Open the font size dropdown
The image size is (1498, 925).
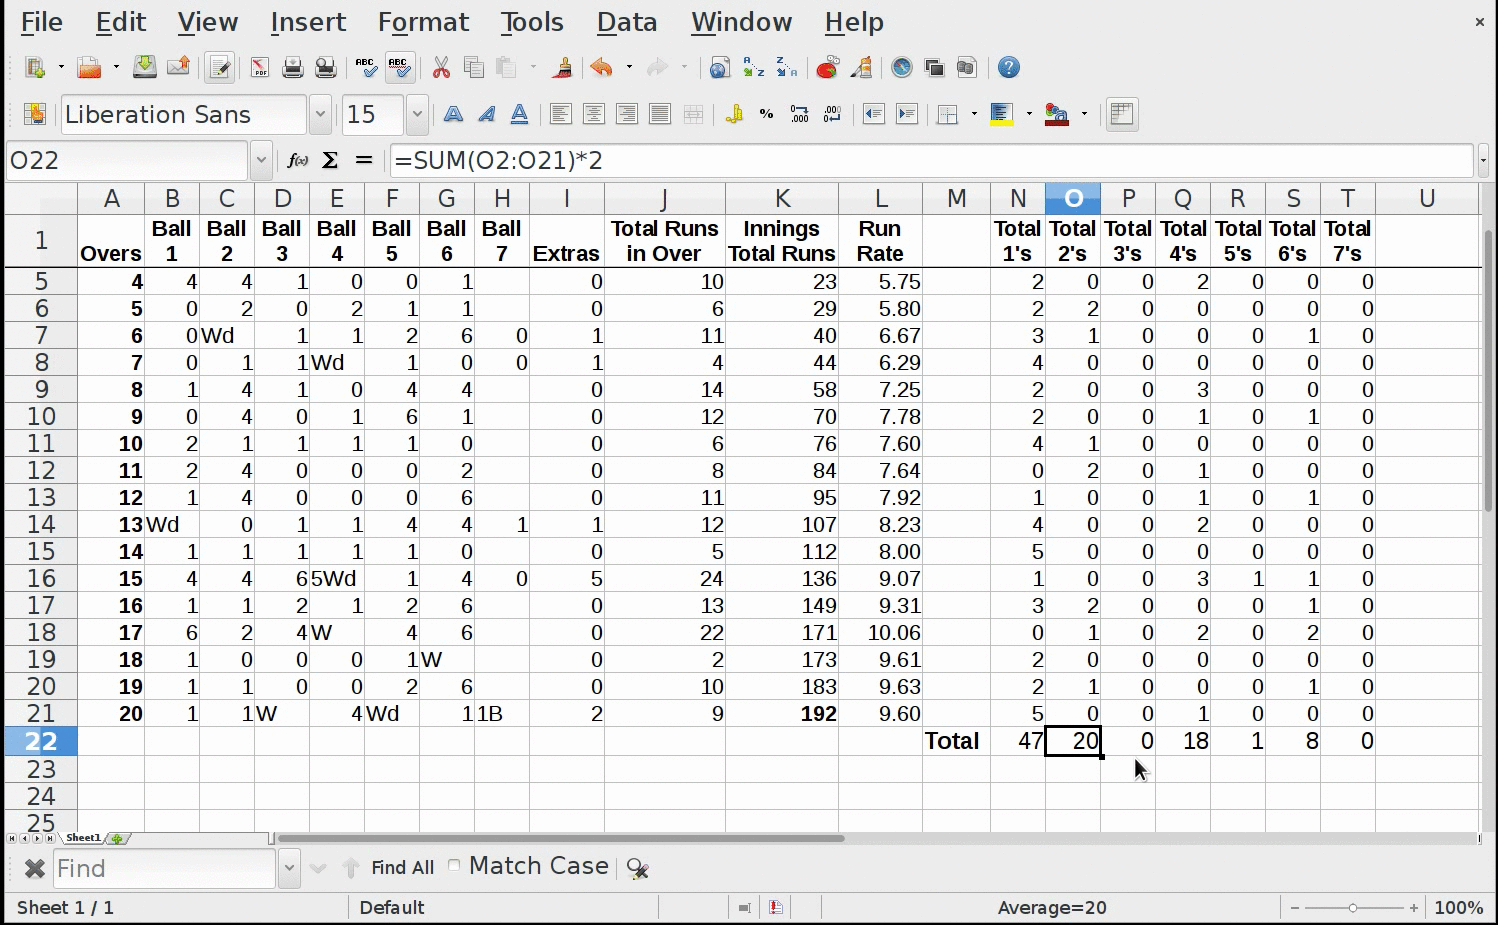(x=417, y=114)
